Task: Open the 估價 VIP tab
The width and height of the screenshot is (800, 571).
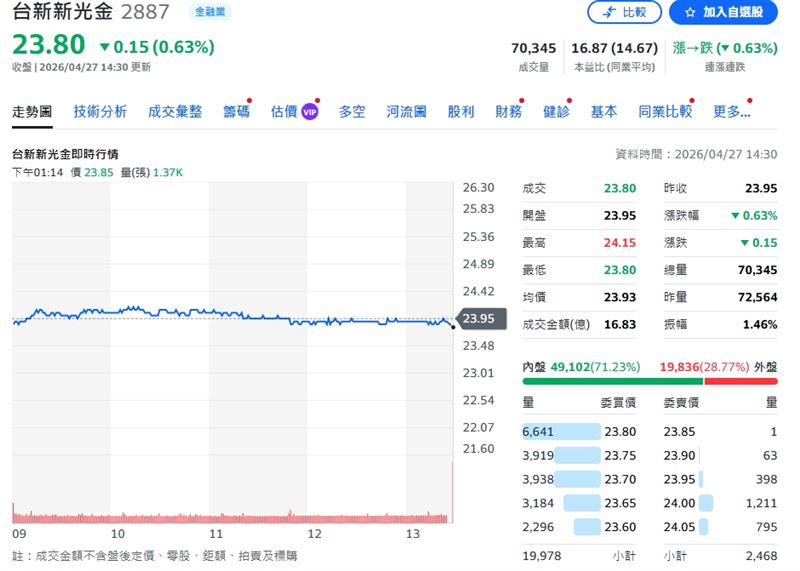Action: 294,111
